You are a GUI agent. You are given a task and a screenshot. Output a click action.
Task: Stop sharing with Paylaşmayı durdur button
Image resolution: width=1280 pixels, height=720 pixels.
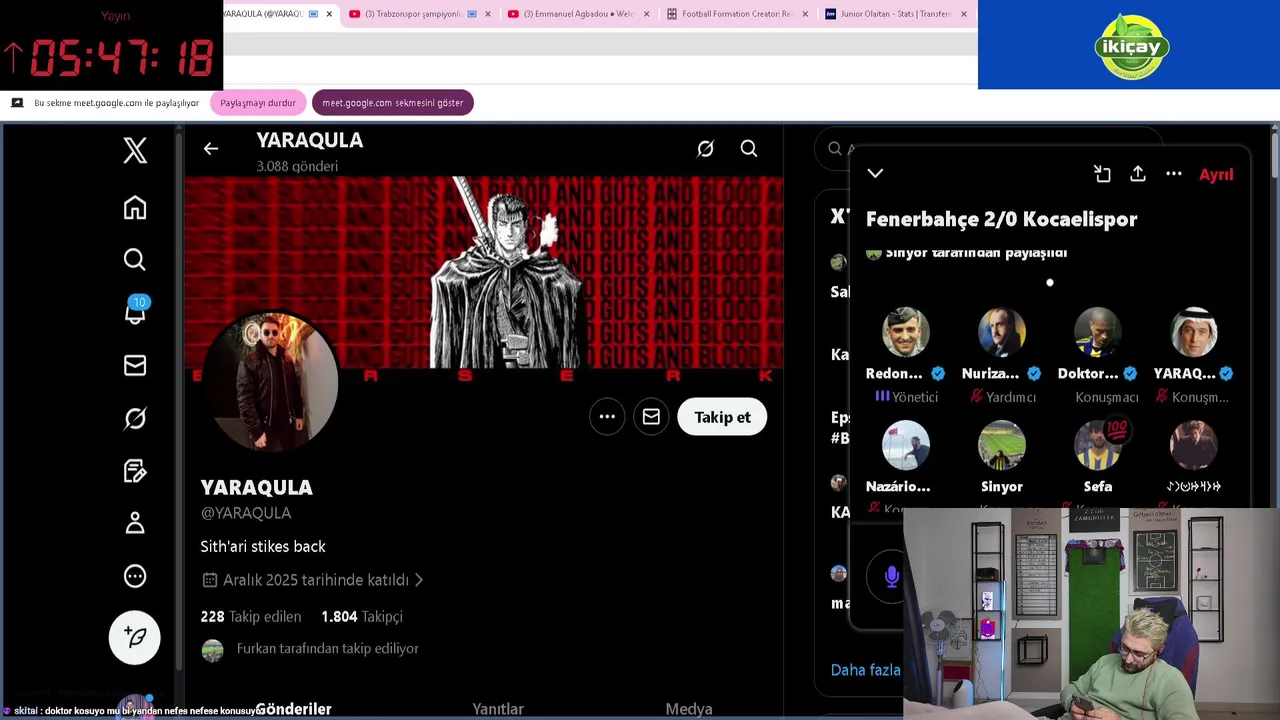[258, 103]
